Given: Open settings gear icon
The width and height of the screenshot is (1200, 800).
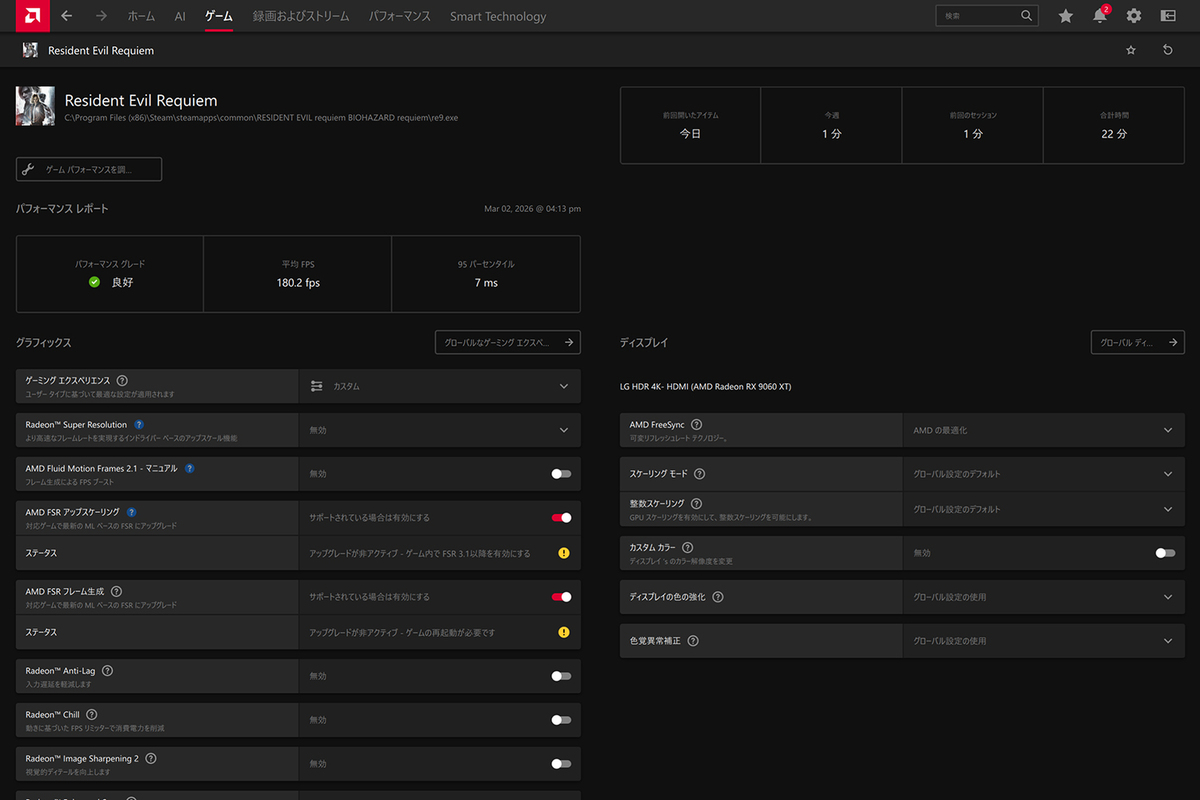Looking at the screenshot, I should point(1133,16).
